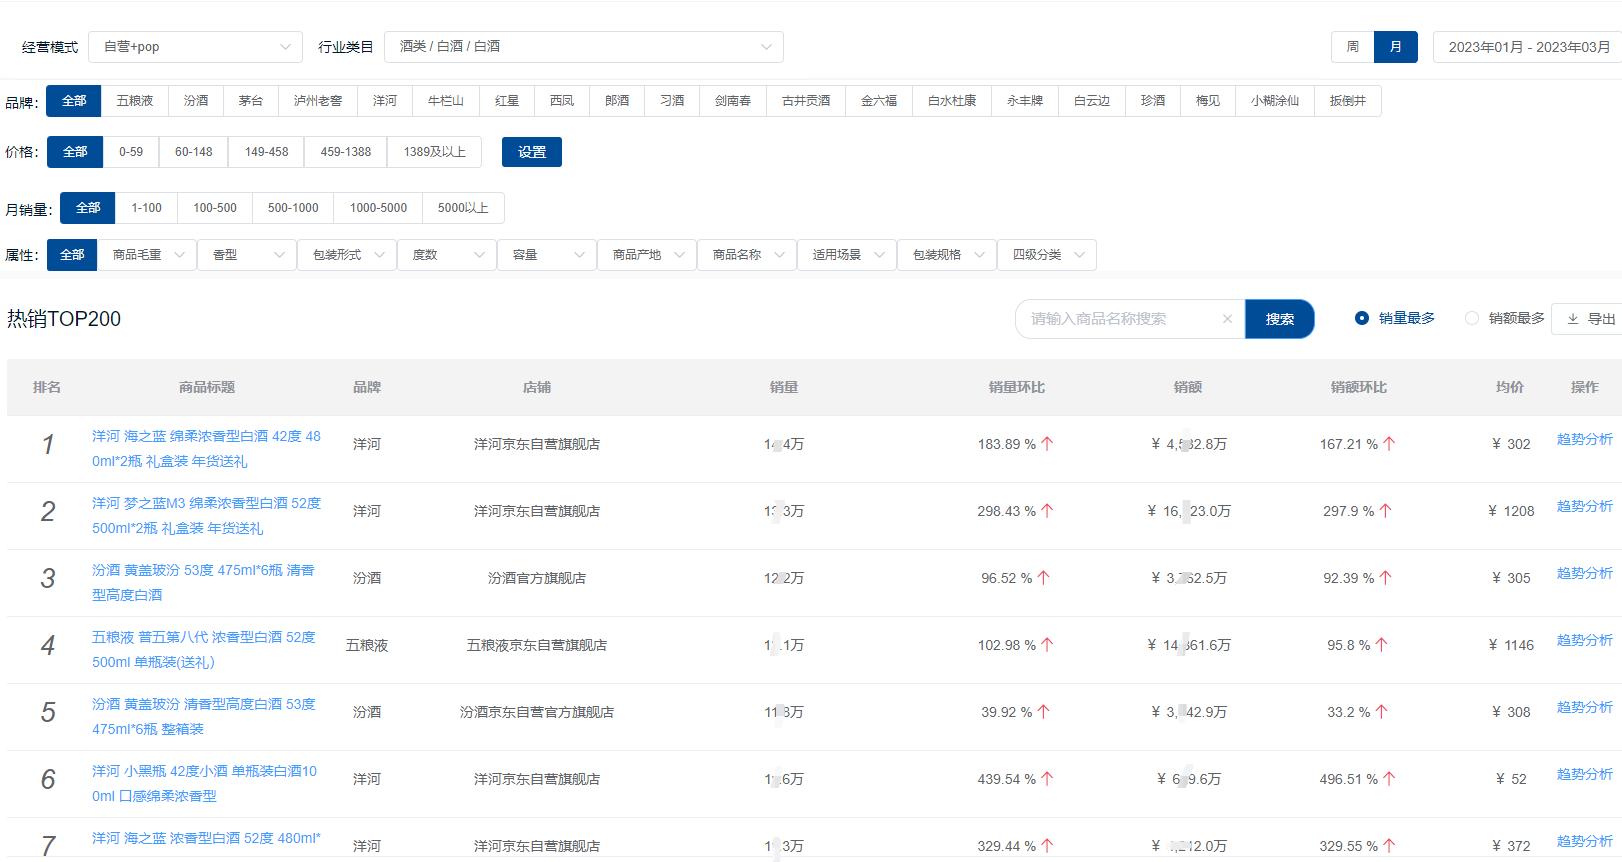
Task: Select the 销量最多 radio button
Action: click(x=1361, y=318)
